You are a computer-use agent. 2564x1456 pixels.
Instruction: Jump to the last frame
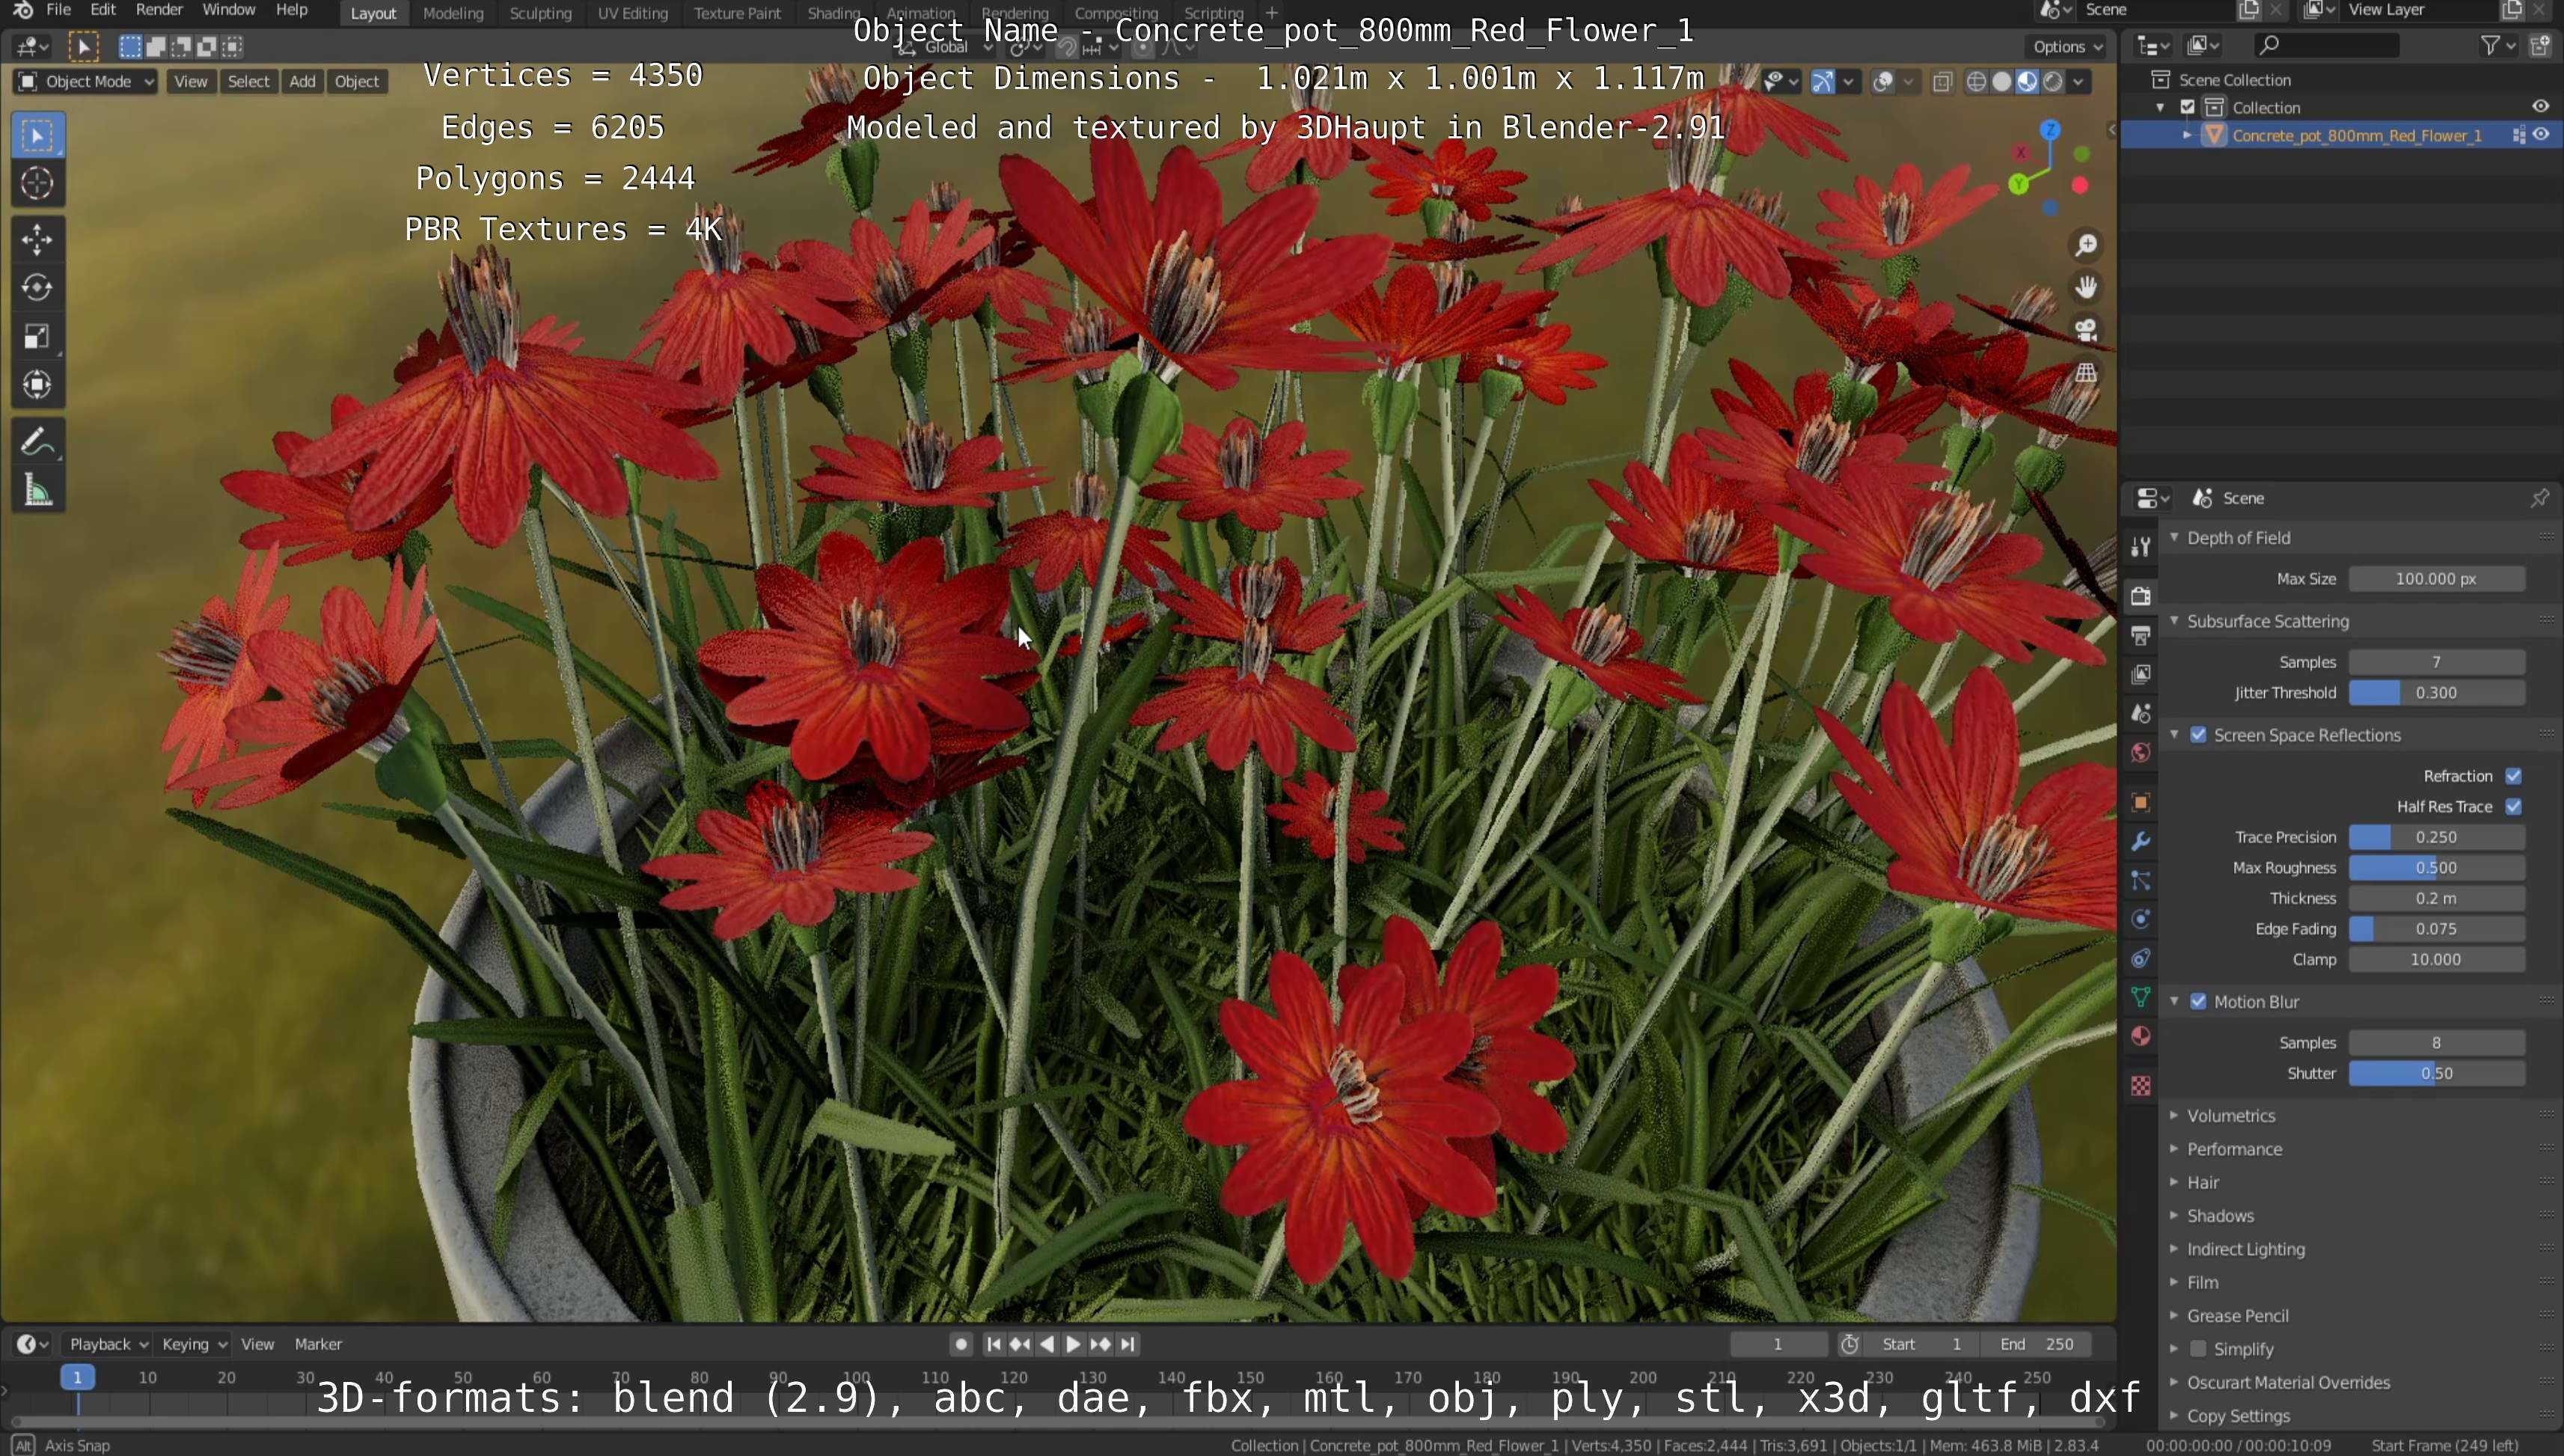tap(1127, 1344)
